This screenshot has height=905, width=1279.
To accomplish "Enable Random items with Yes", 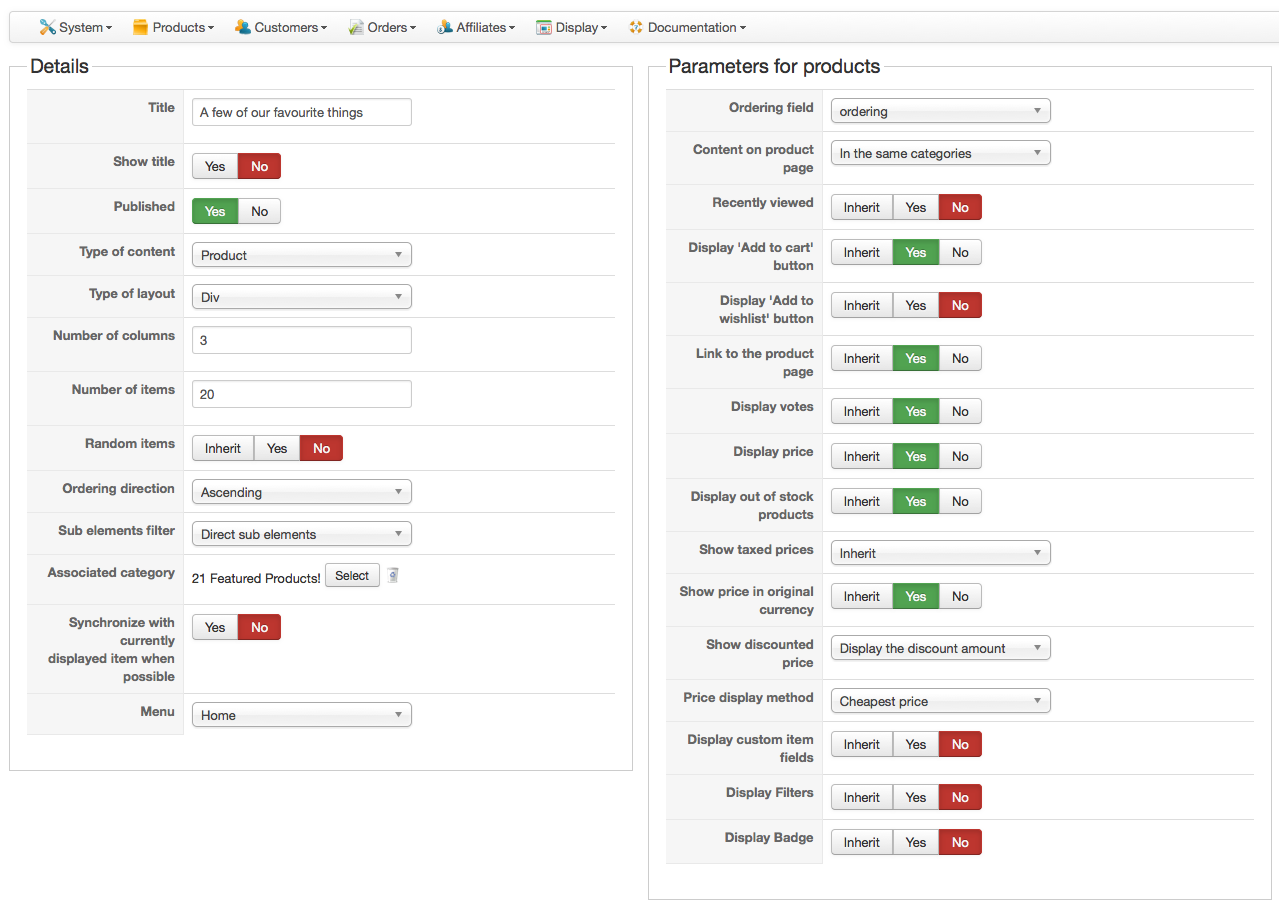I will click(x=277, y=448).
